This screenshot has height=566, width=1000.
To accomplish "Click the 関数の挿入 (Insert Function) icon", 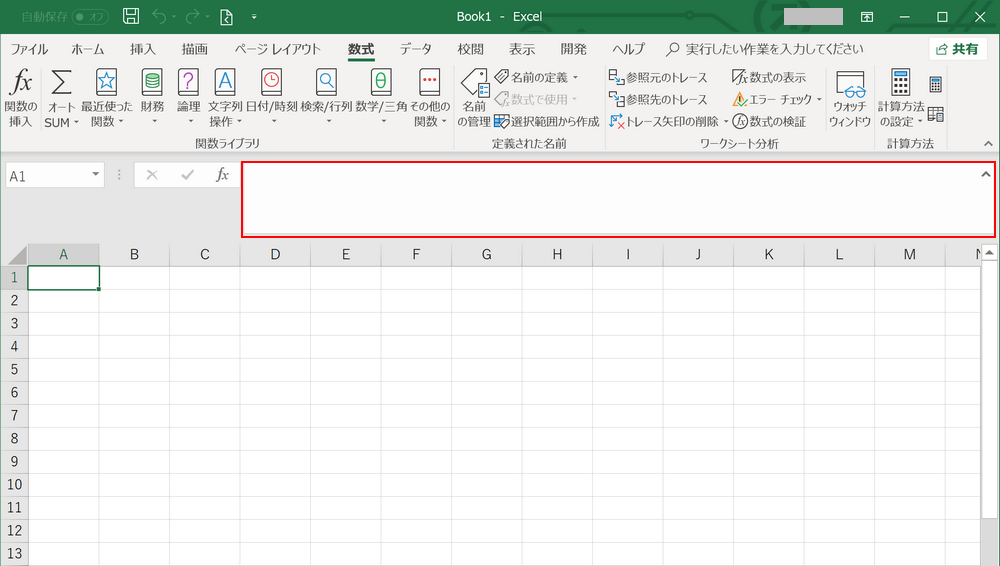I will coord(20,84).
